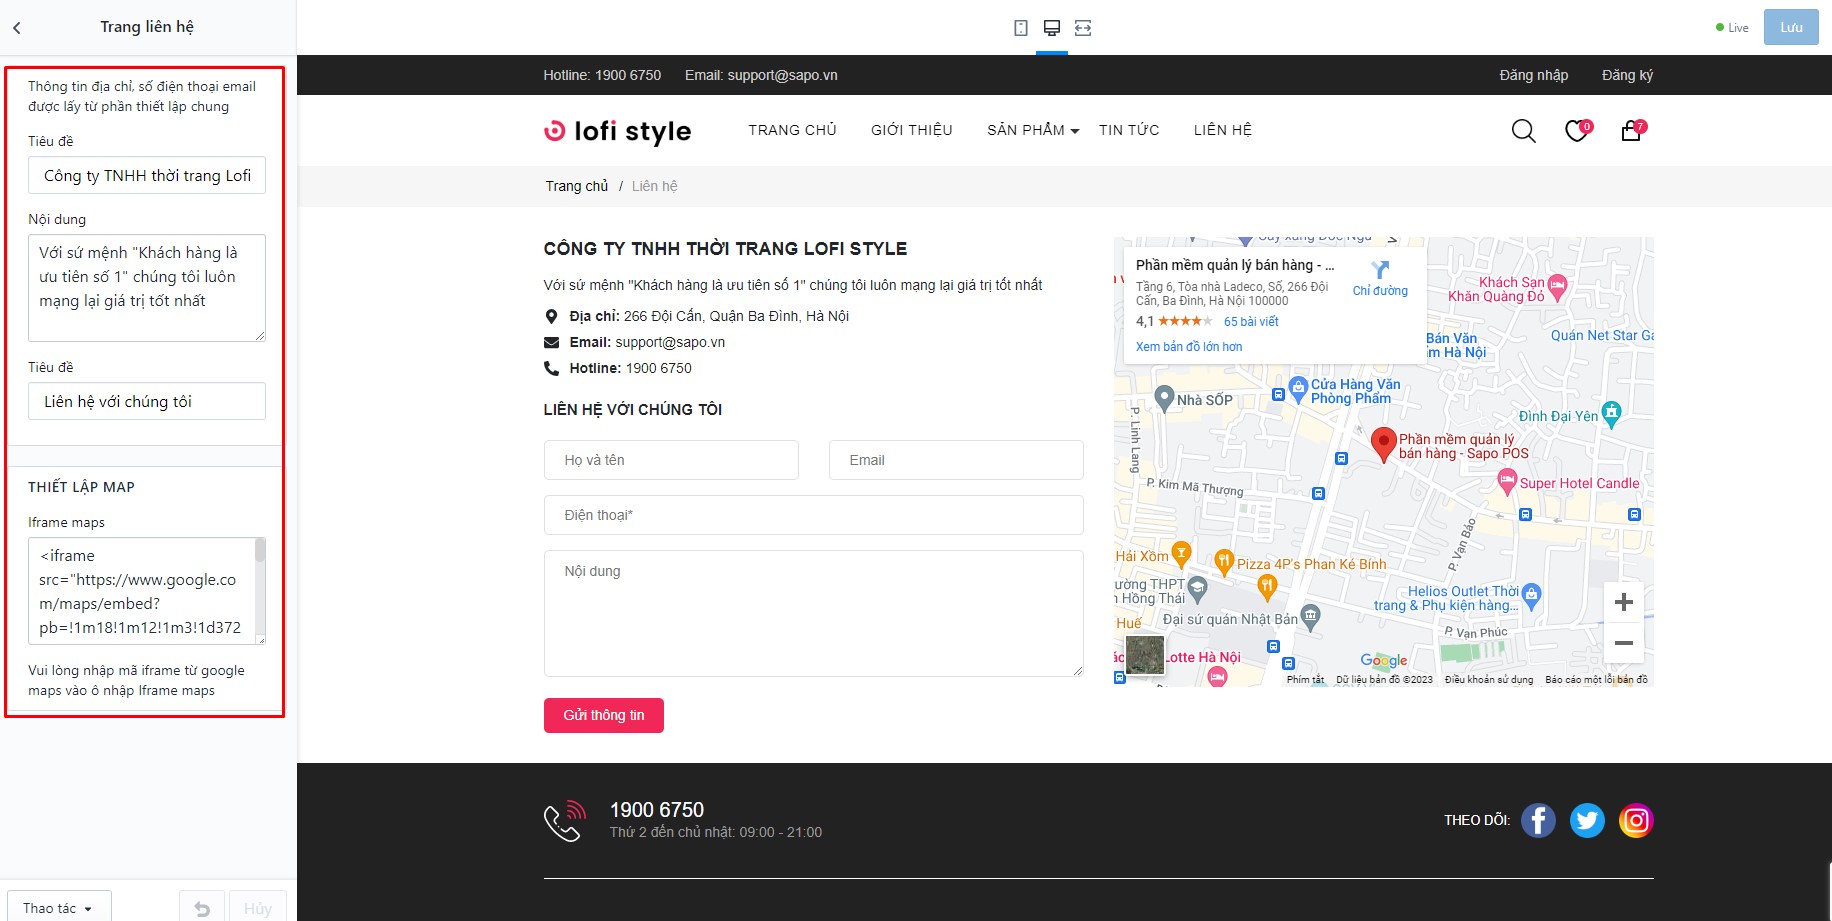Switch preview to mobile device icon
Viewport: 1832px width, 921px height.
pos(1020,28)
